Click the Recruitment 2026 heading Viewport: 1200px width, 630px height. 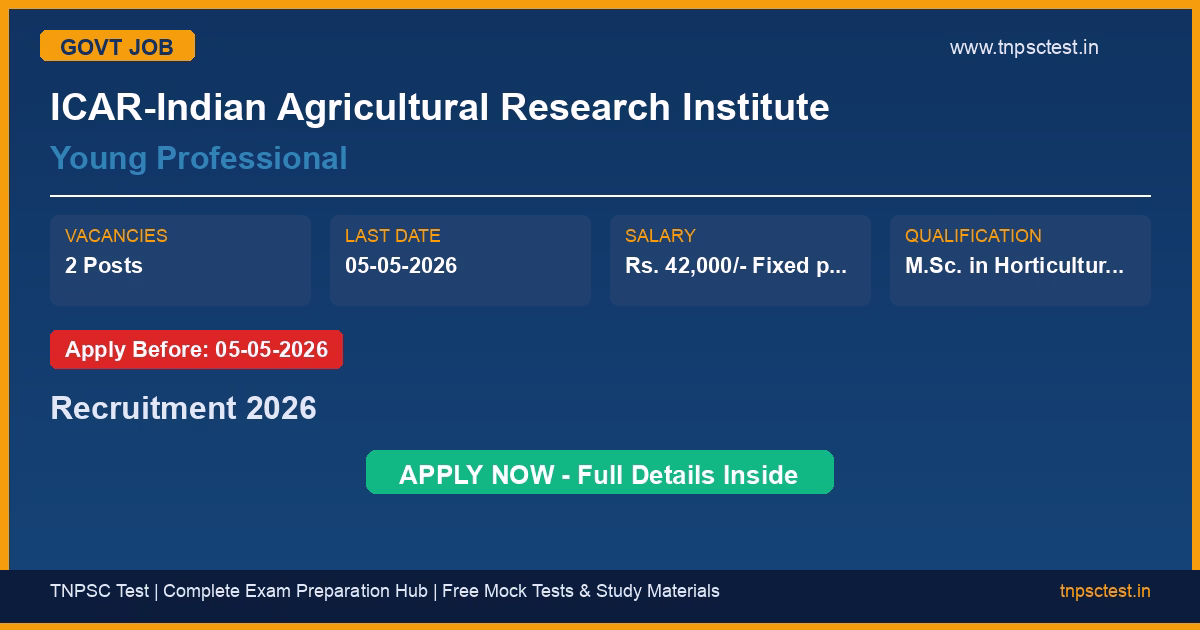tap(183, 408)
